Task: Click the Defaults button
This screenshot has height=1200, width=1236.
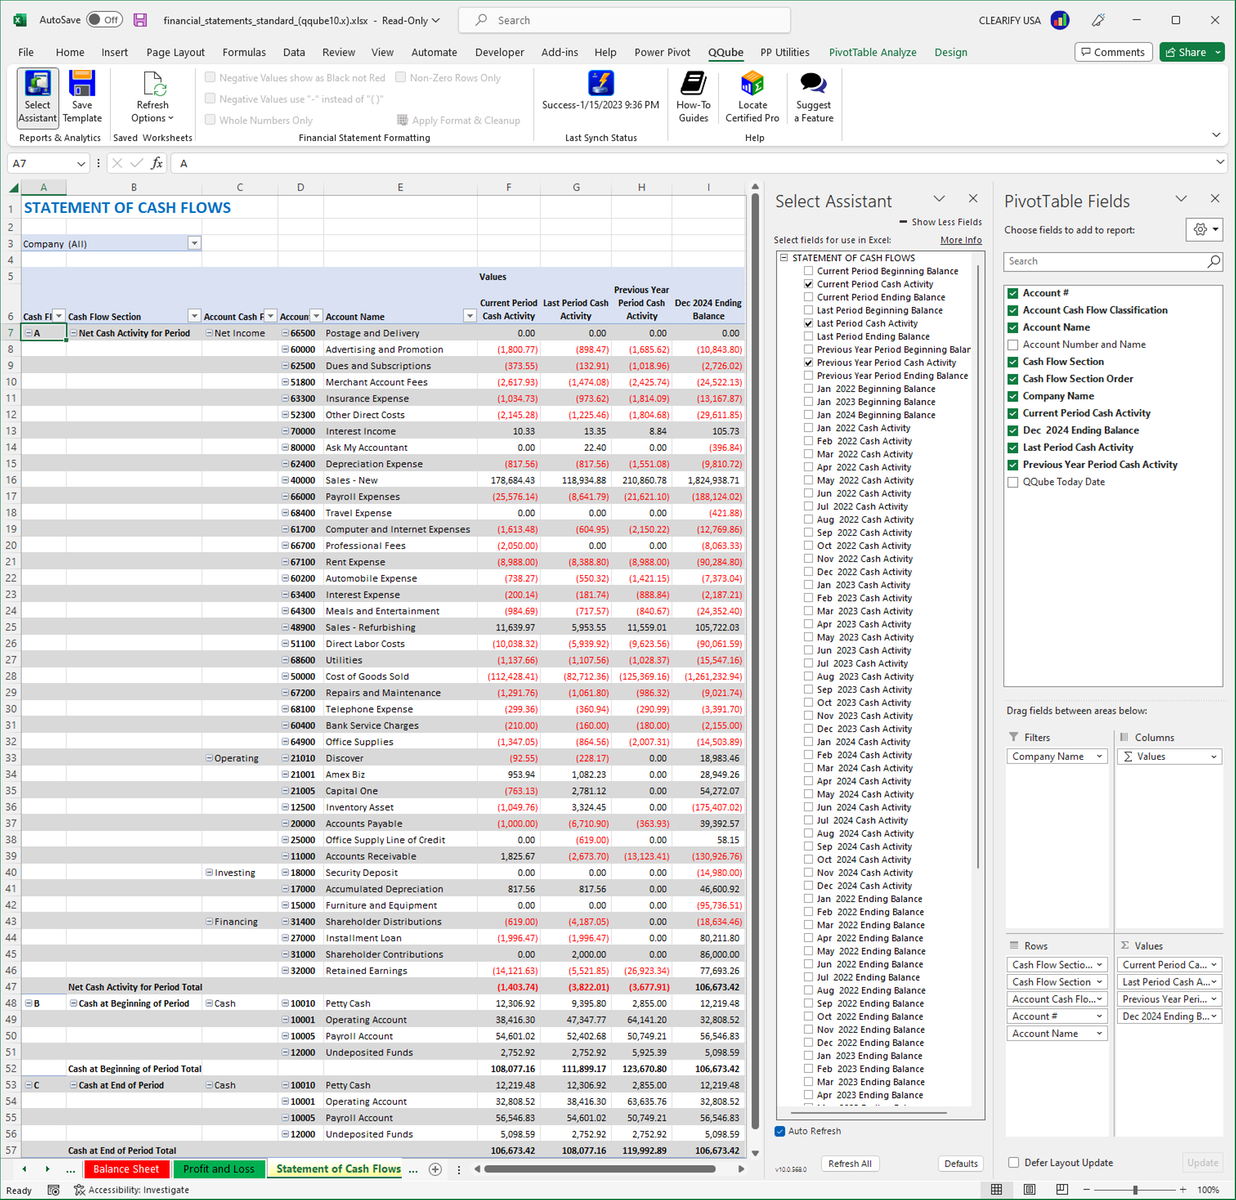Action: tap(961, 1163)
